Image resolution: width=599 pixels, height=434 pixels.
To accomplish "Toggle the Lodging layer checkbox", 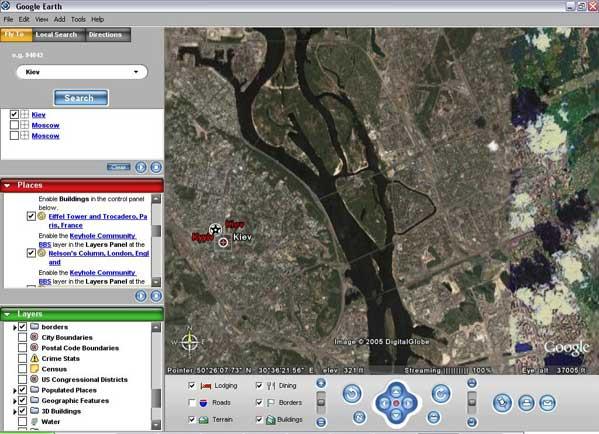I will pyautogui.click(x=192, y=385).
